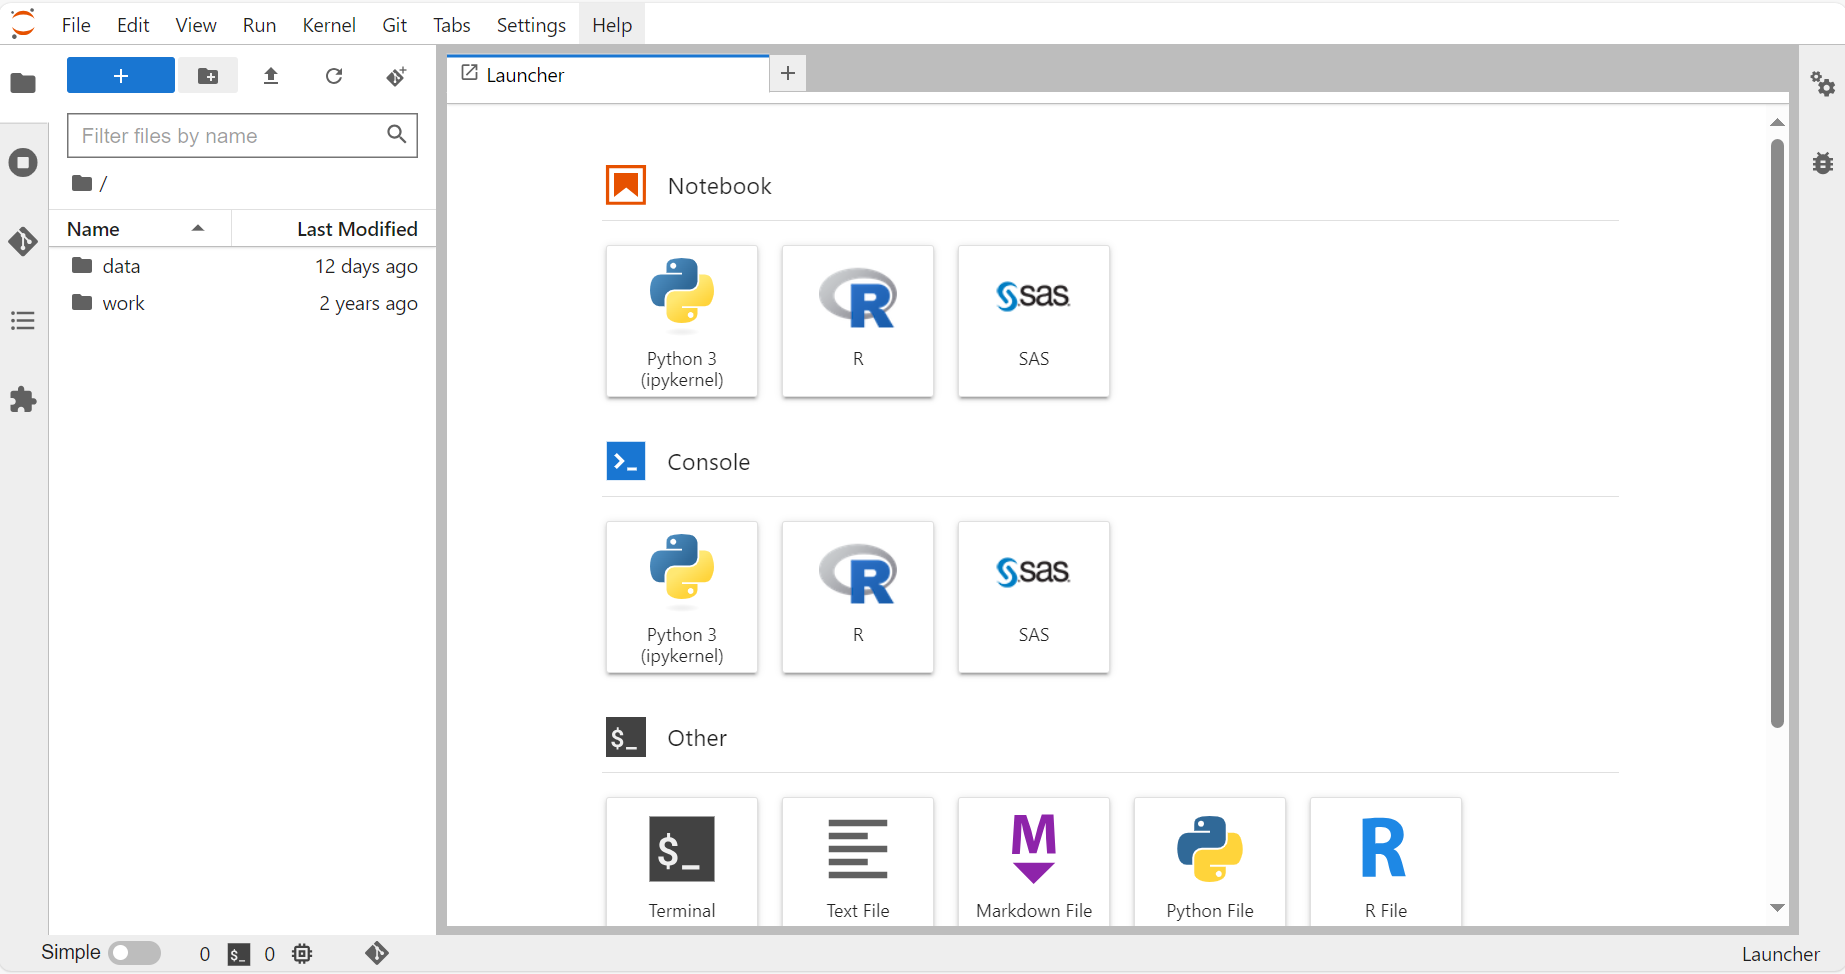Open an R console
This screenshot has width=1845, height=974.
click(x=858, y=597)
